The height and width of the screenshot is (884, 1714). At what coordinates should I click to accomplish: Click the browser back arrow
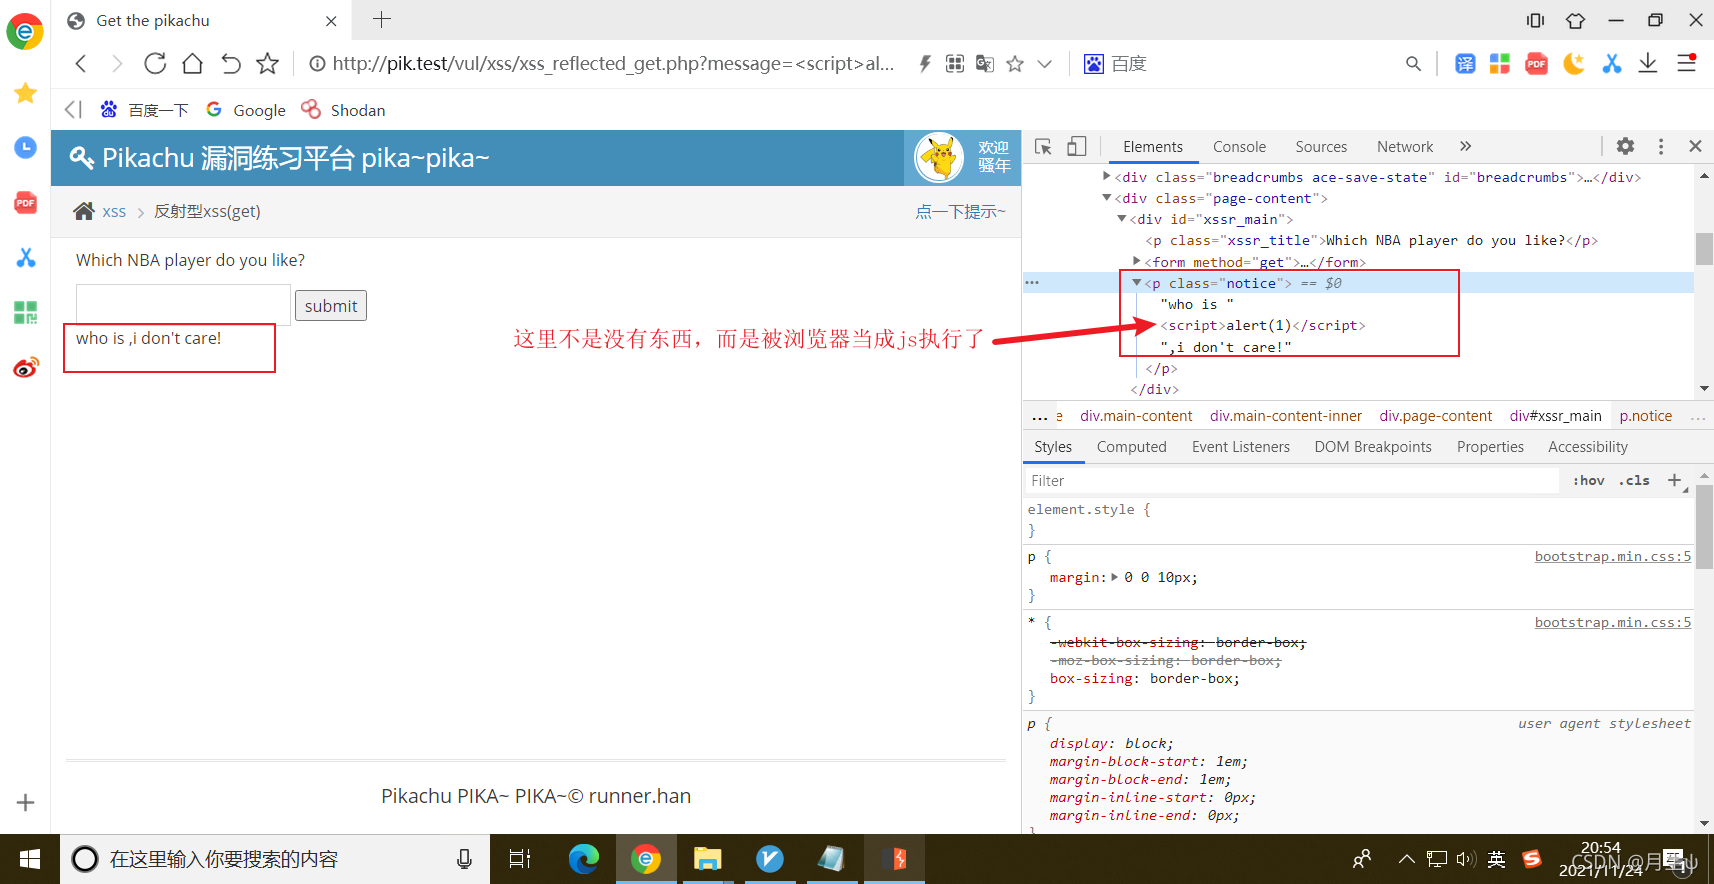tap(81, 64)
